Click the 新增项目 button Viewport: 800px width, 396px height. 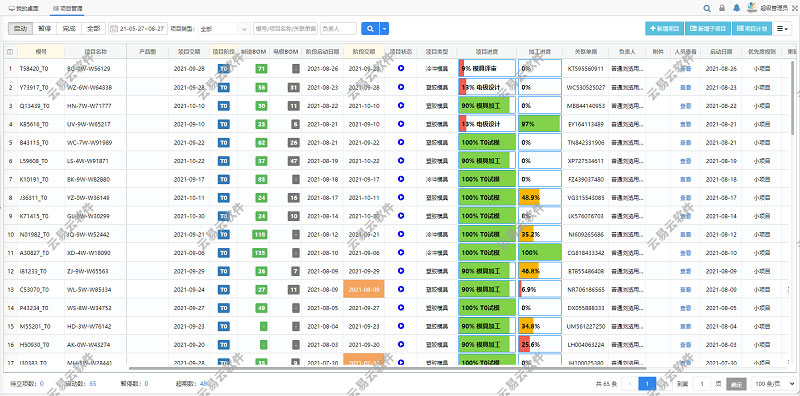[664, 29]
